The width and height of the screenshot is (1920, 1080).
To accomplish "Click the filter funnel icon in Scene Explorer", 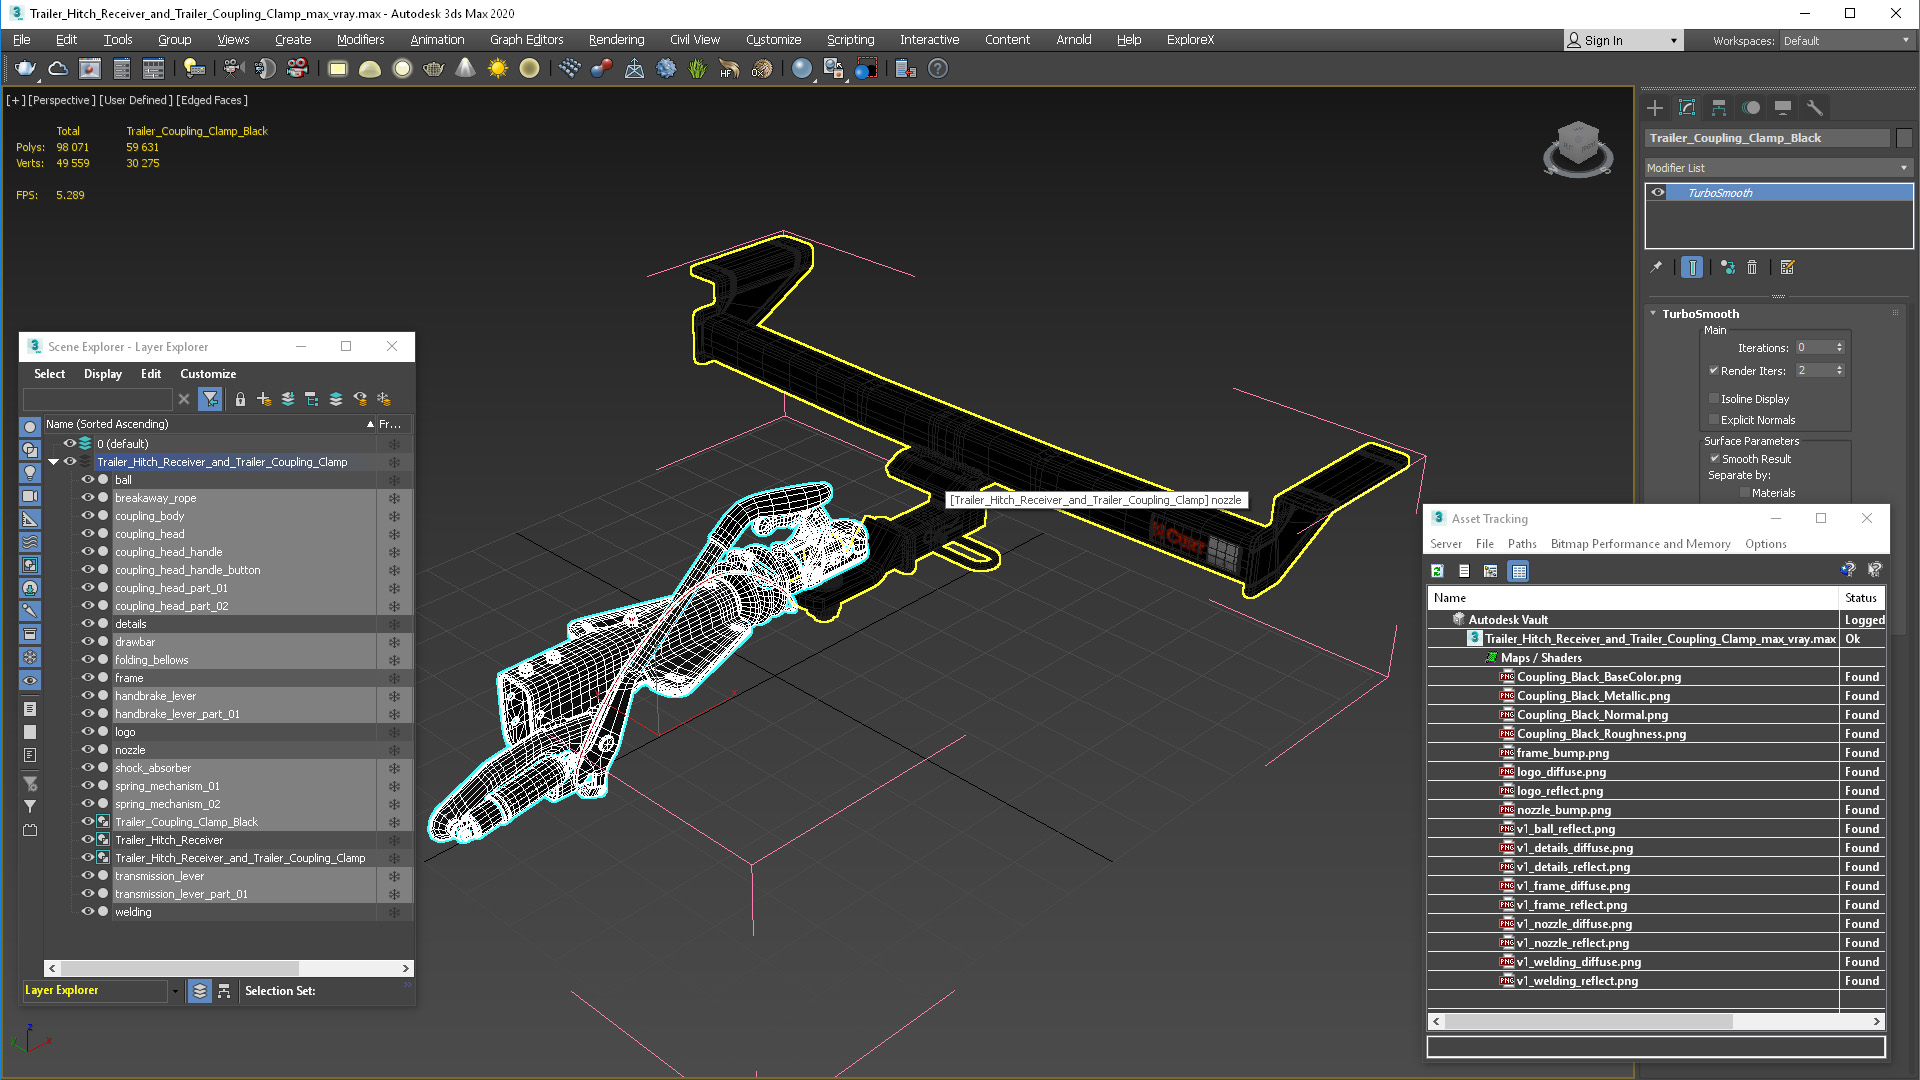I will (210, 399).
